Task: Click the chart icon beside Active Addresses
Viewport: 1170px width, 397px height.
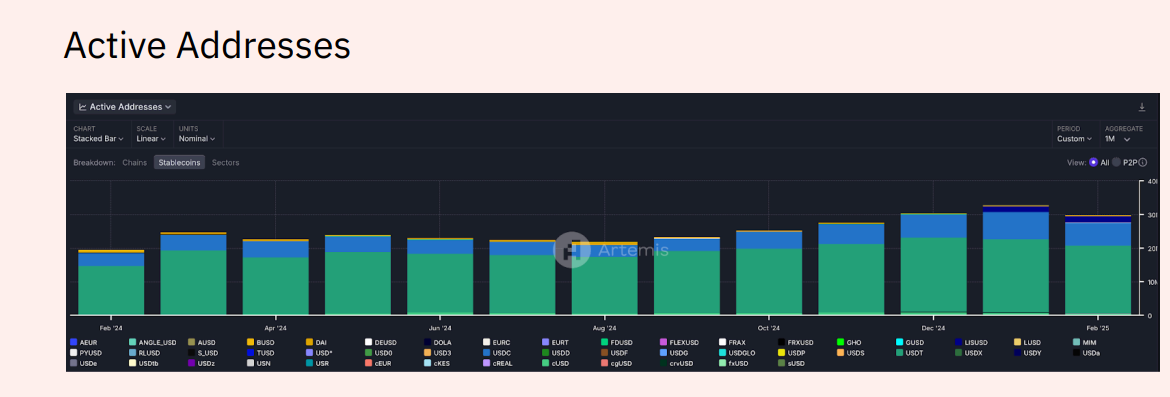Action: point(83,107)
